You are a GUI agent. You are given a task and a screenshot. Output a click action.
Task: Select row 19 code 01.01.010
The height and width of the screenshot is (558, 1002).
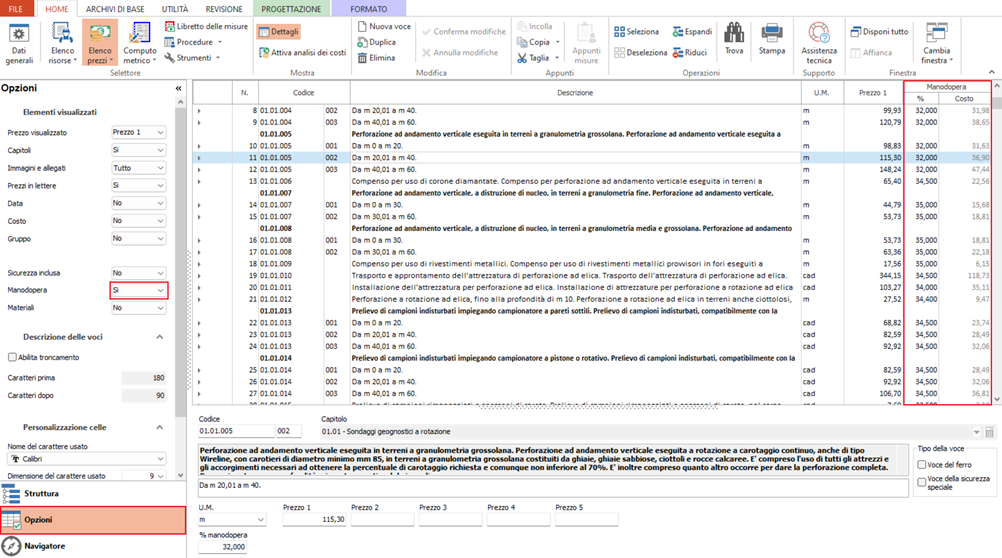pyautogui.click(x=498, y=275)
